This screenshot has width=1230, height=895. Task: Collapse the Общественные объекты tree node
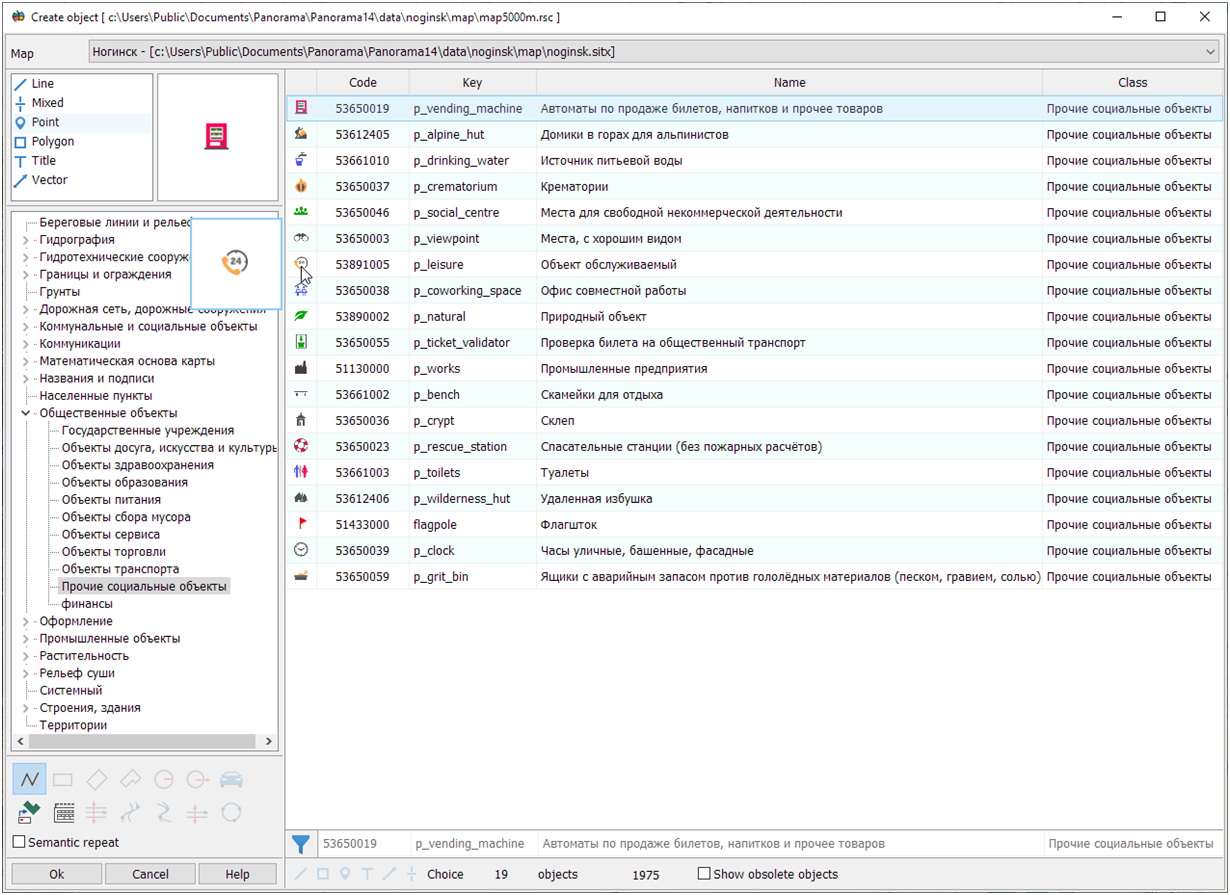pos(25,413)
